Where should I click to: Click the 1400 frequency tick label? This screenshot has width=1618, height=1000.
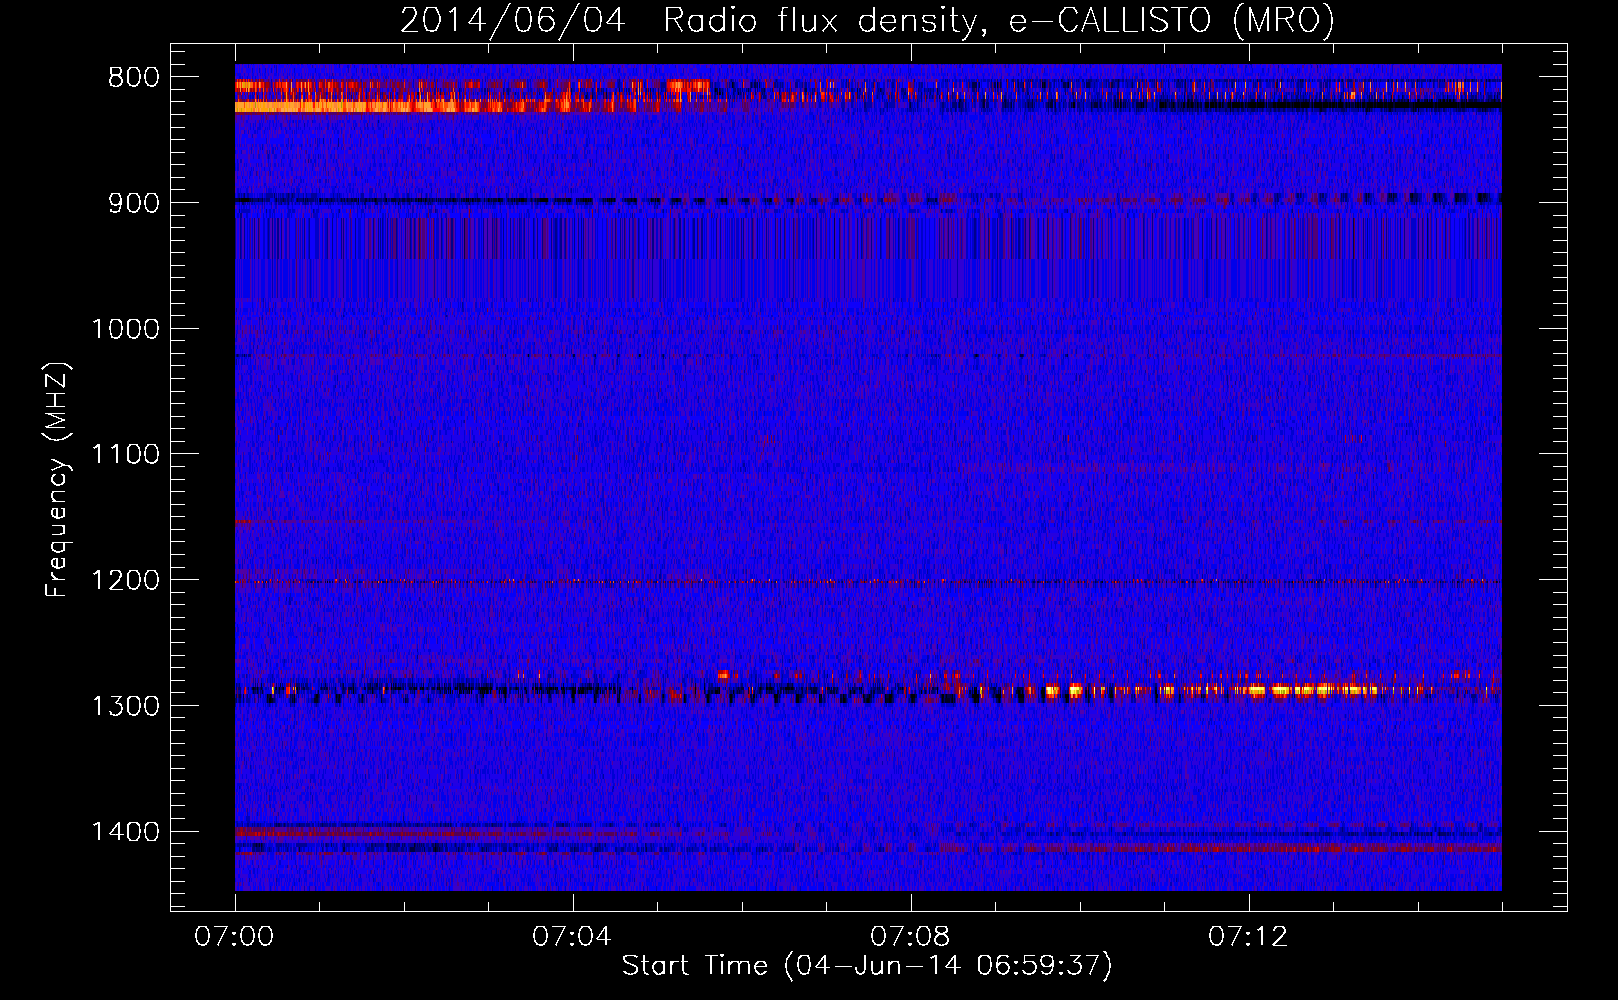point(125,832)
